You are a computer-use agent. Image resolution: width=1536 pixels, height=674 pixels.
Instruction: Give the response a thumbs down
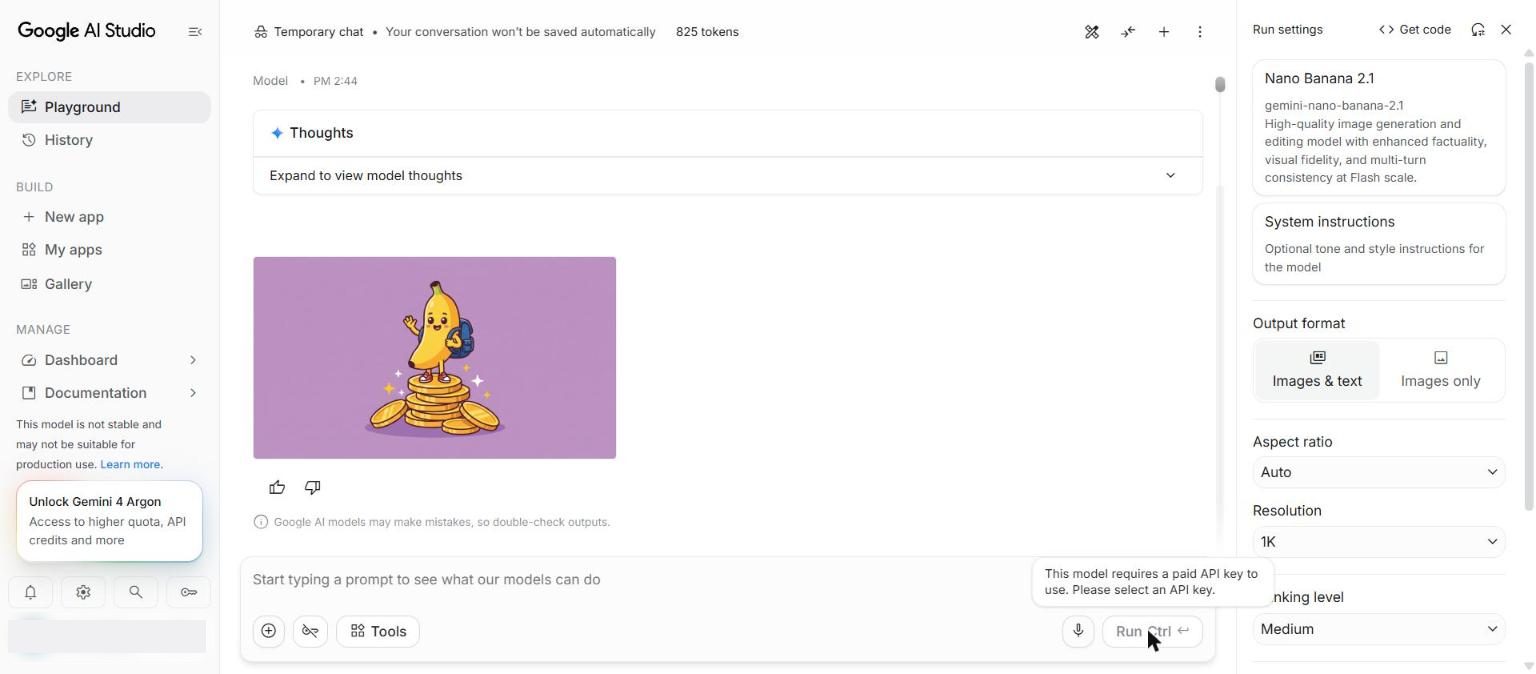(x=312, y=487)
